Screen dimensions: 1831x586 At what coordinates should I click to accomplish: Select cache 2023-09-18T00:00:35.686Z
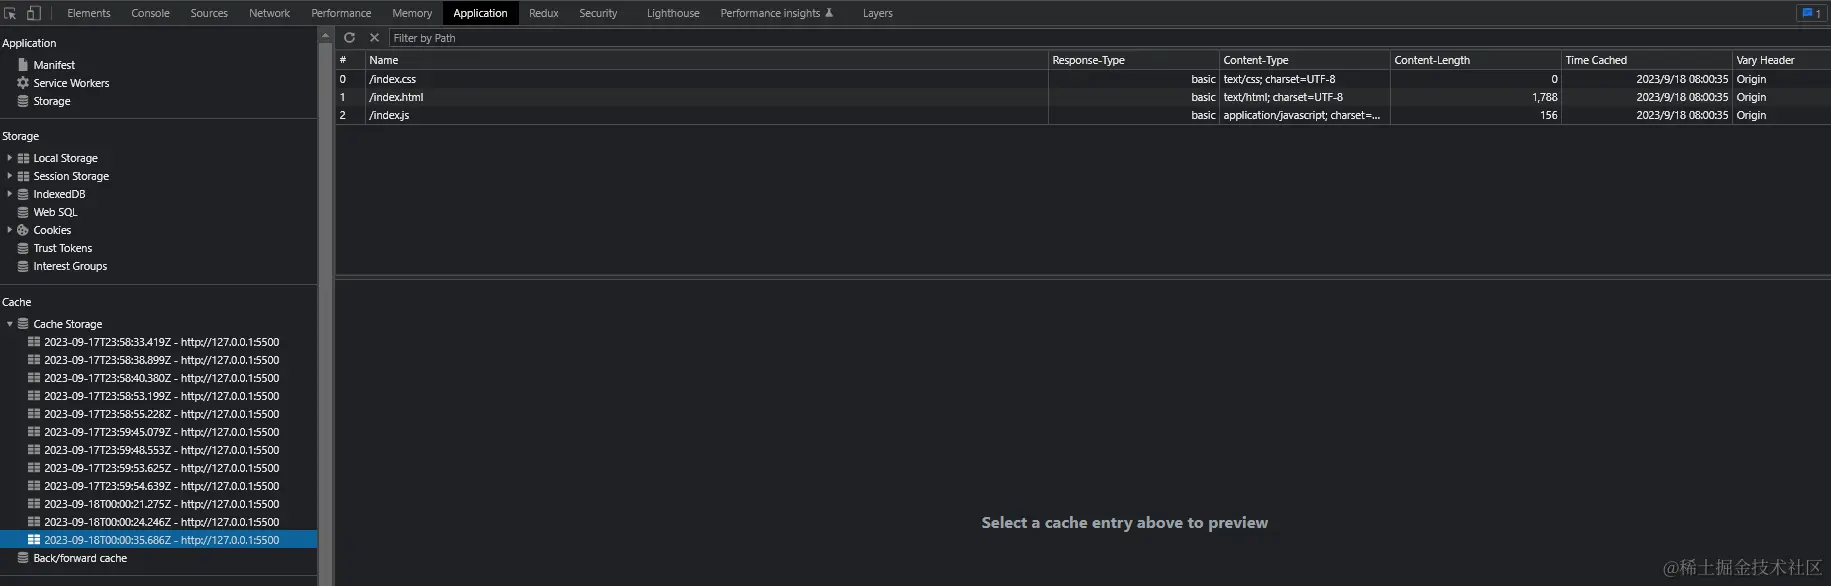tap(159, 540)
